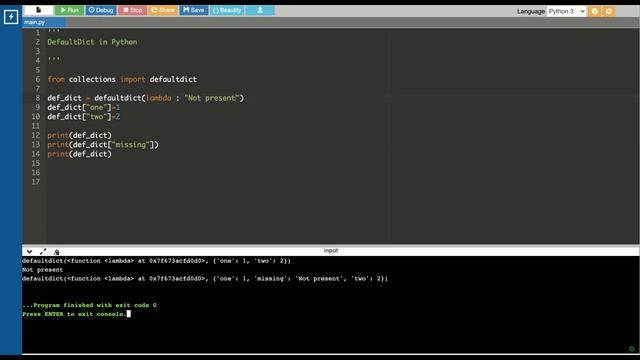This screenshot has width=640, height=360.
Task: Collapse the console with the chevron
Action: point(29,252)
